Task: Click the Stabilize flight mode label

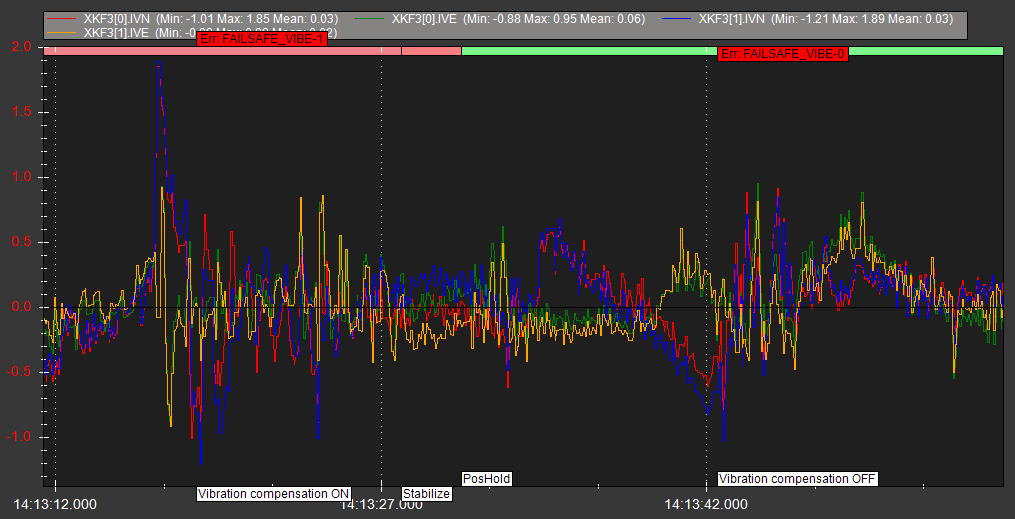Action: (x=427, y=494)
